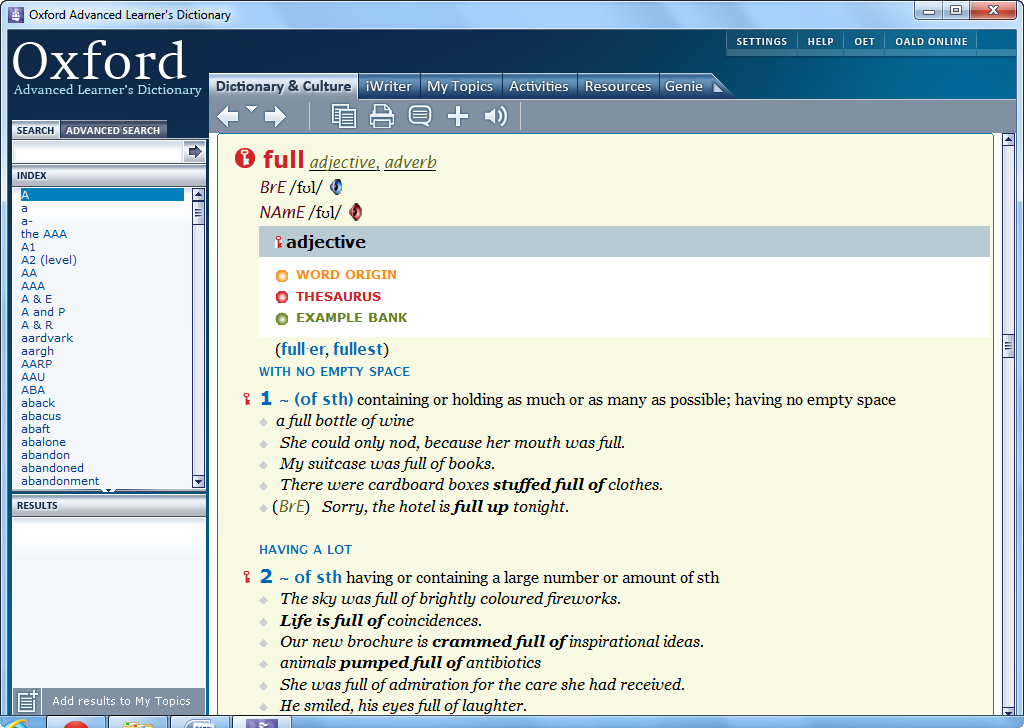Open the iWriter tab

389,86
